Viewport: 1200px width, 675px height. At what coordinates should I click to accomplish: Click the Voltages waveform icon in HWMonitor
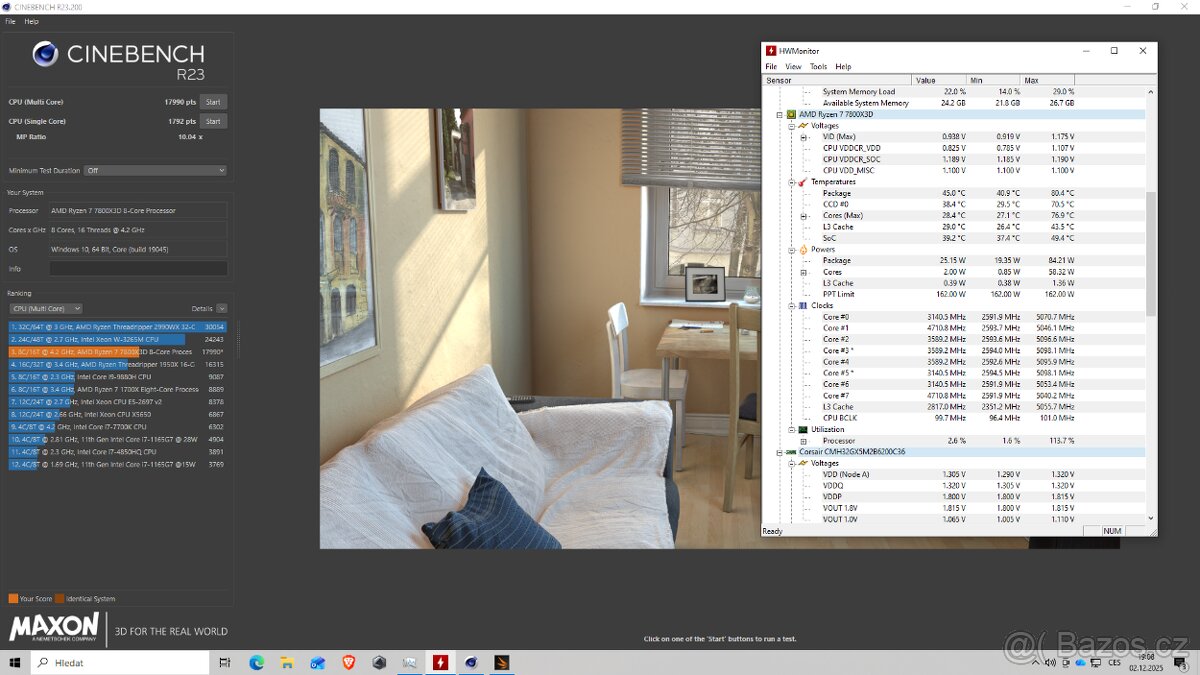point(802,126)
